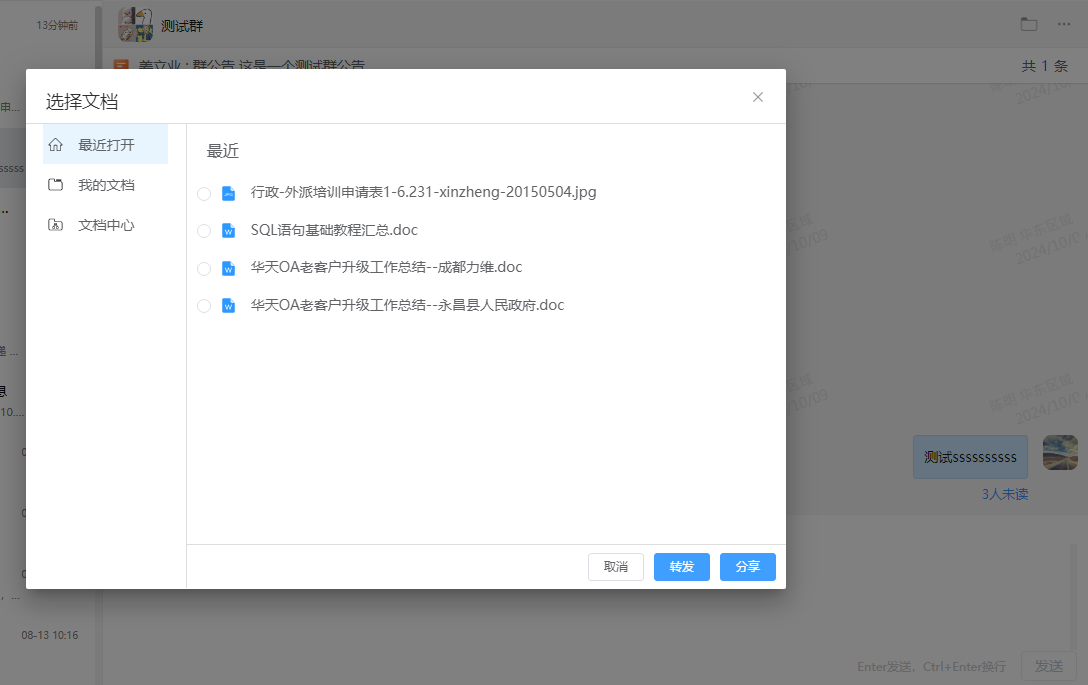Close the 选择文档 dialog with the X

(758, 97)
